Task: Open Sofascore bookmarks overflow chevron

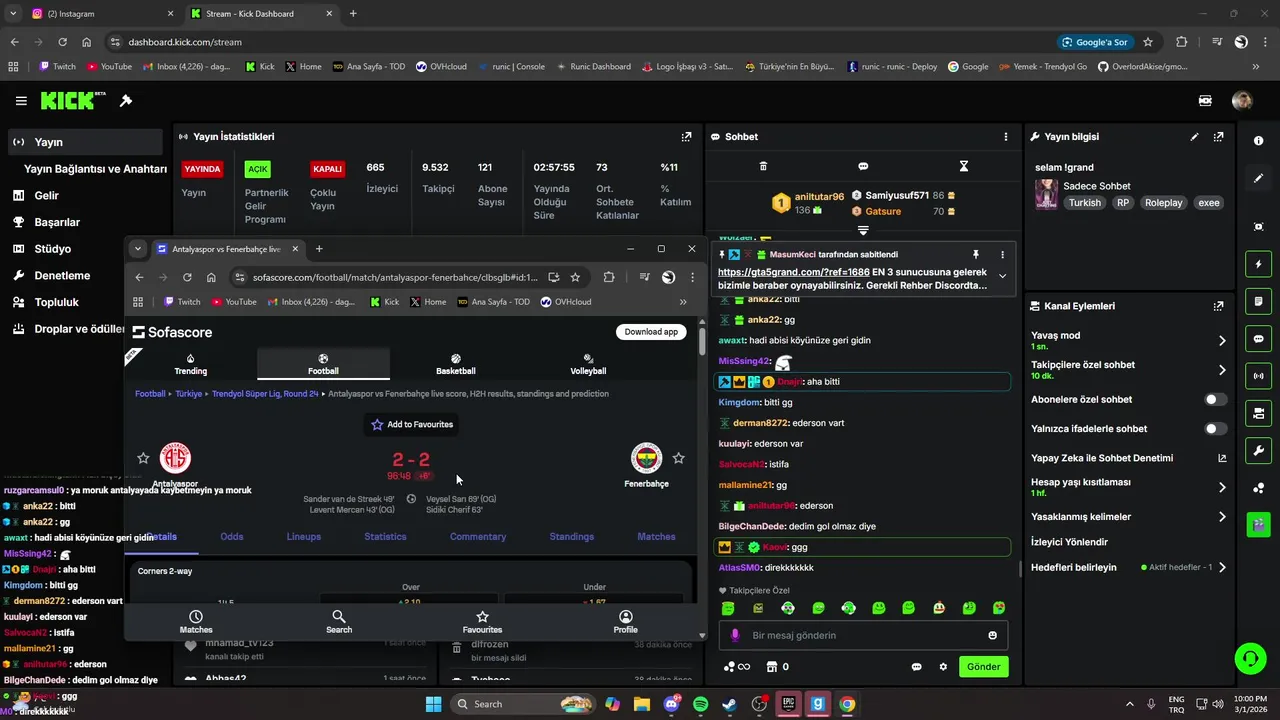Action: point(683,302)
